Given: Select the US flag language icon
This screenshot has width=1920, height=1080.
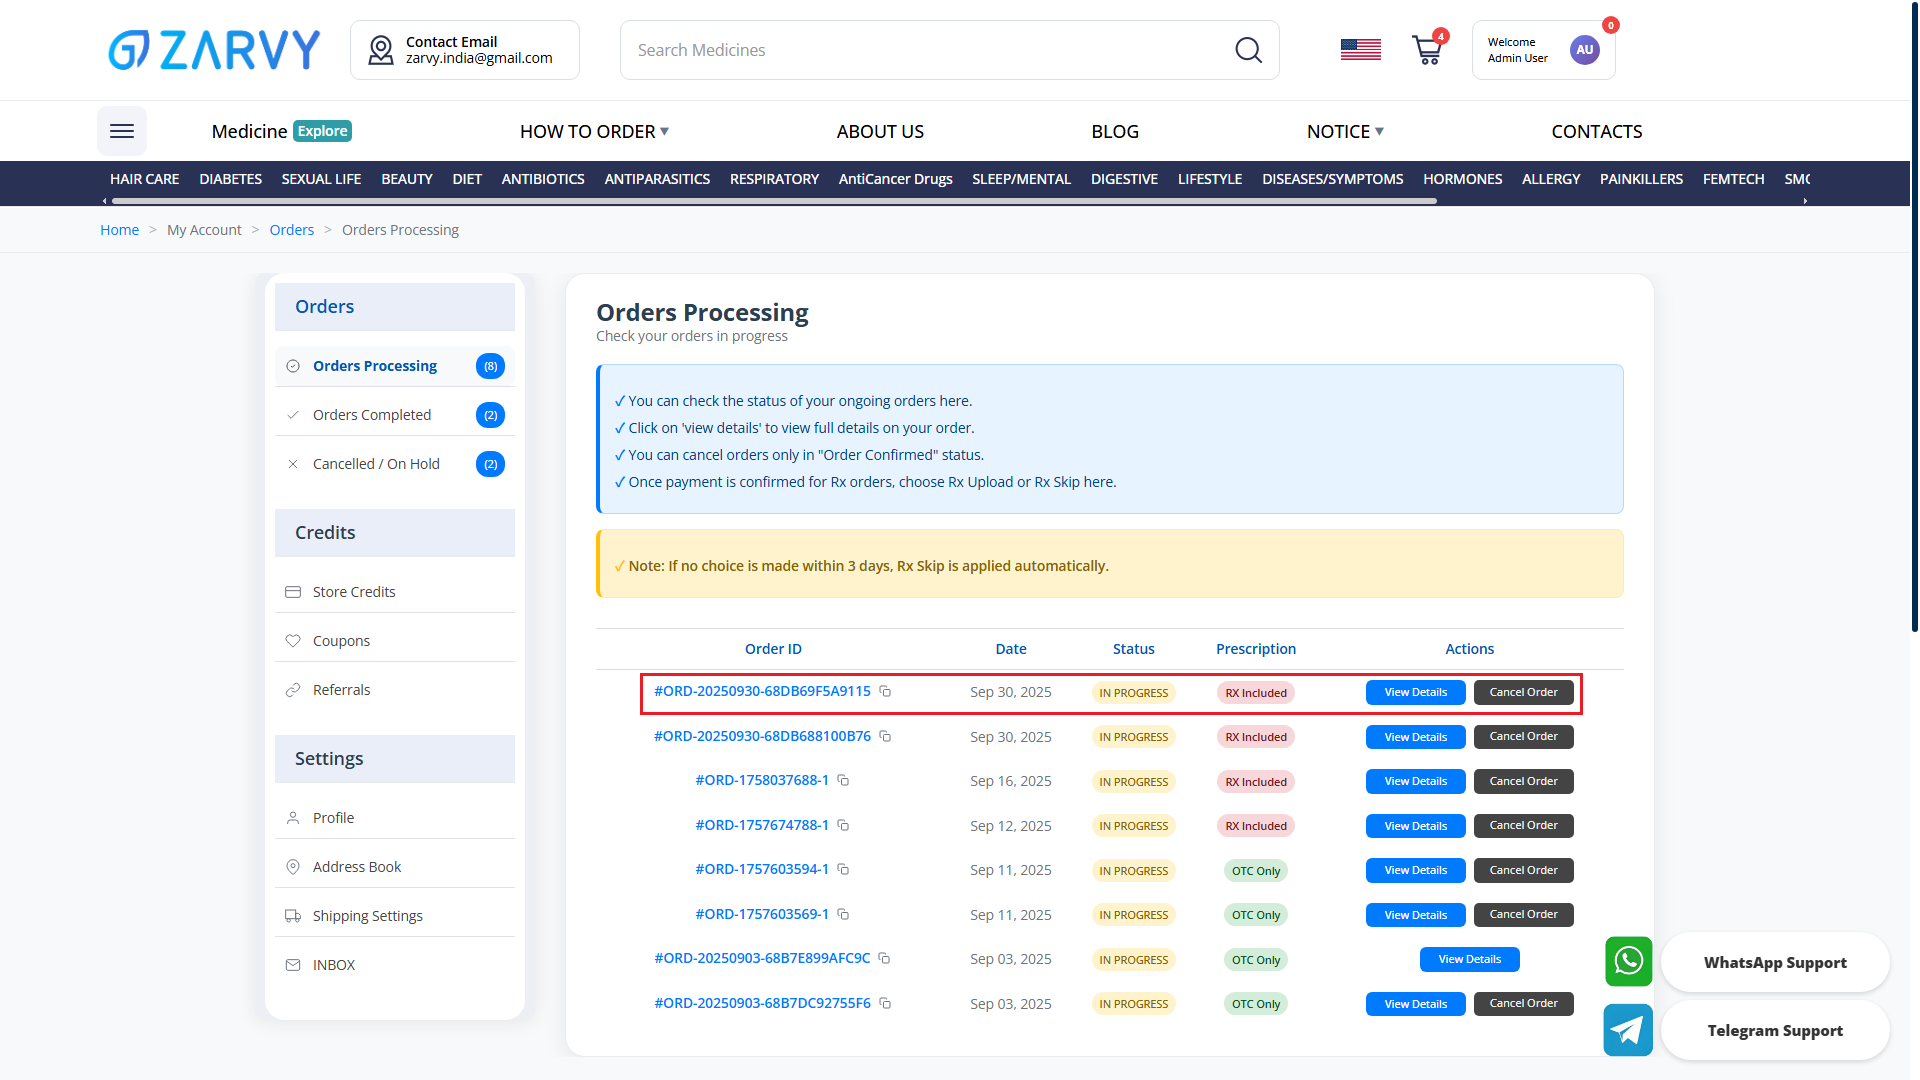Looking at the screenshot, I should click(1360, 50).
